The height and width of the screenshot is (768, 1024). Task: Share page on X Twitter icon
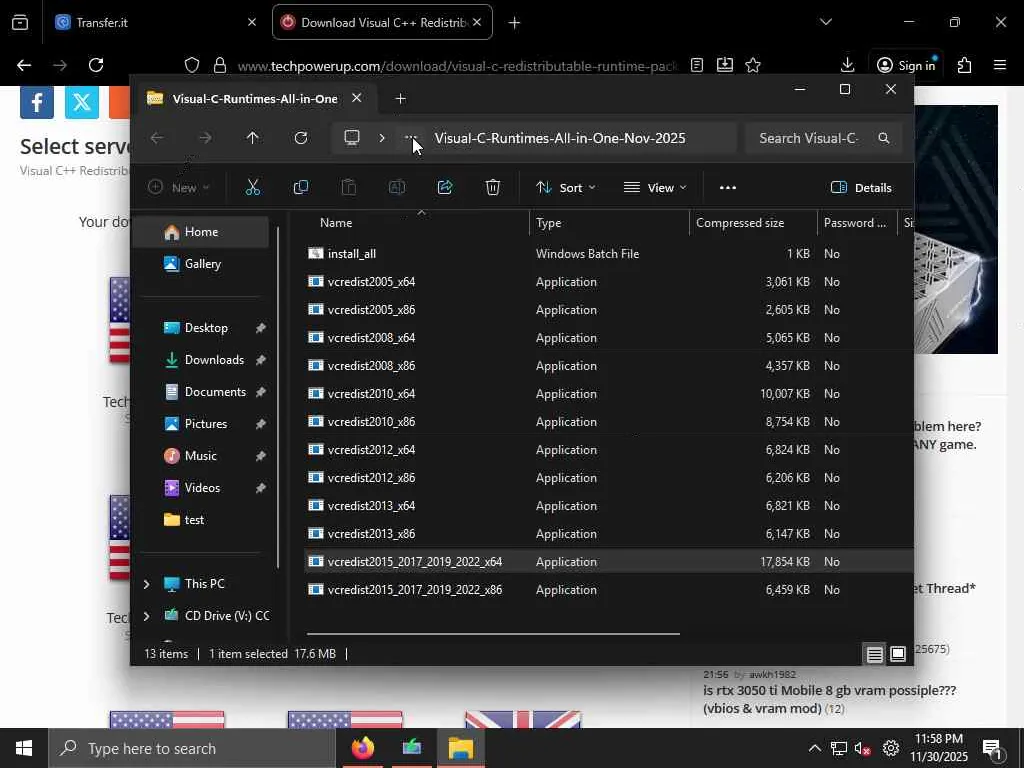click(82, 102)
